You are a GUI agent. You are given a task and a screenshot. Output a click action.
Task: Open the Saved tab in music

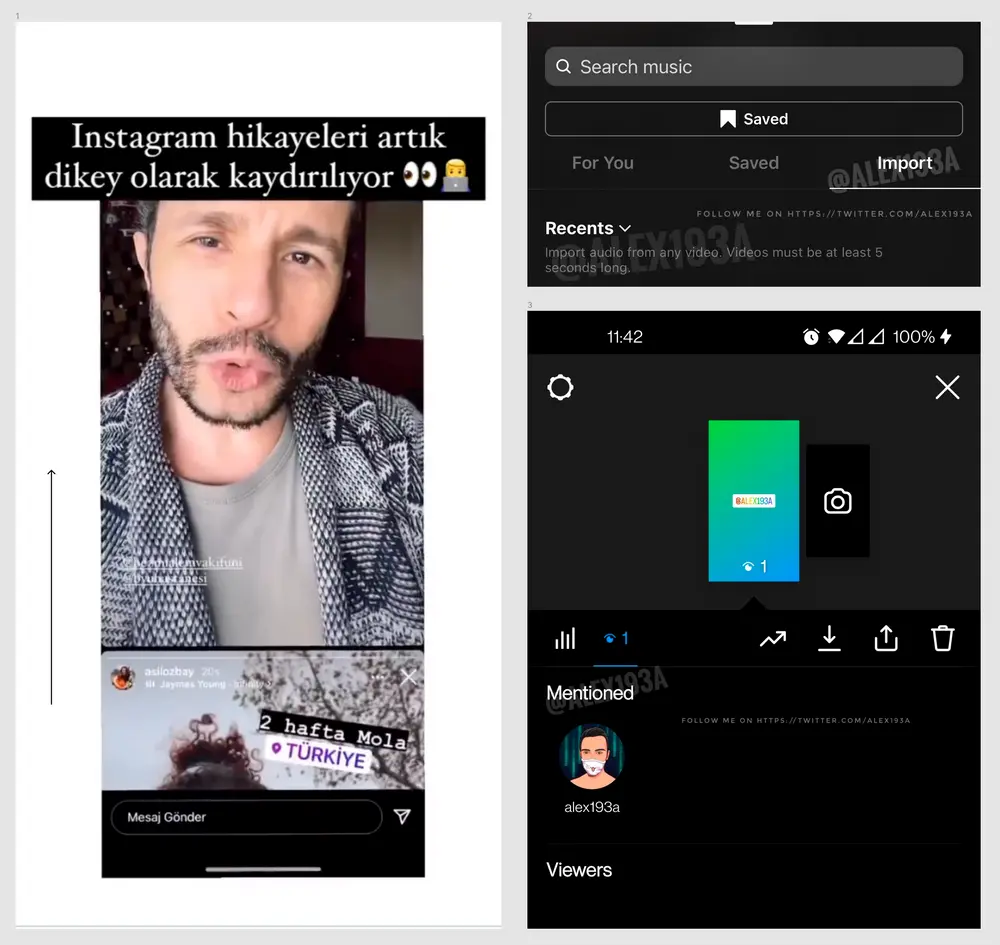[x=753, y=163]
